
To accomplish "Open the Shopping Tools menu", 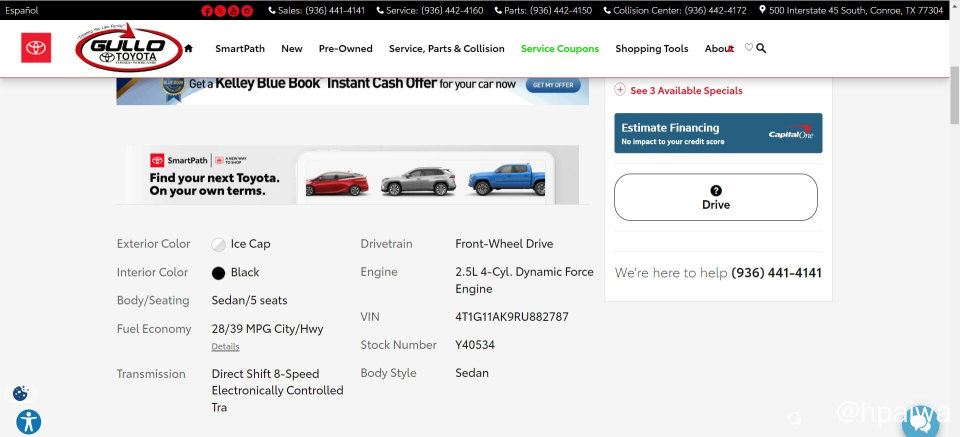I will [x=651, y=48].
